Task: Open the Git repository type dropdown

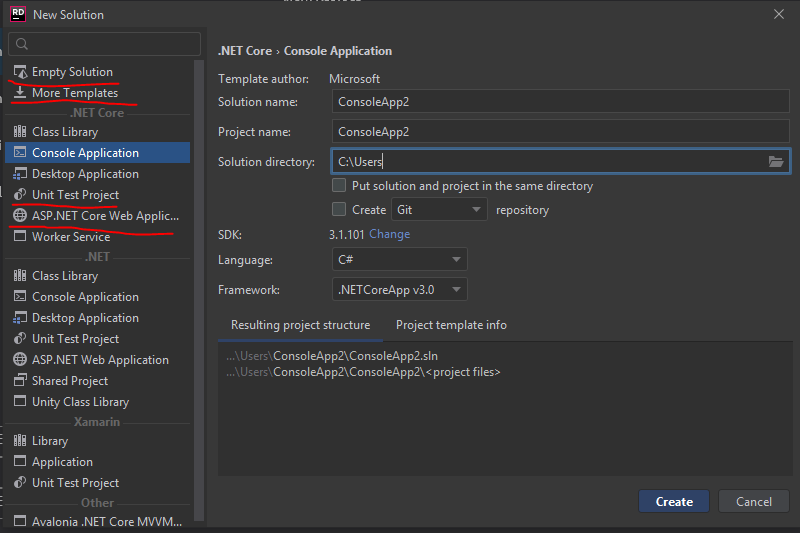Action: [438, 210]
